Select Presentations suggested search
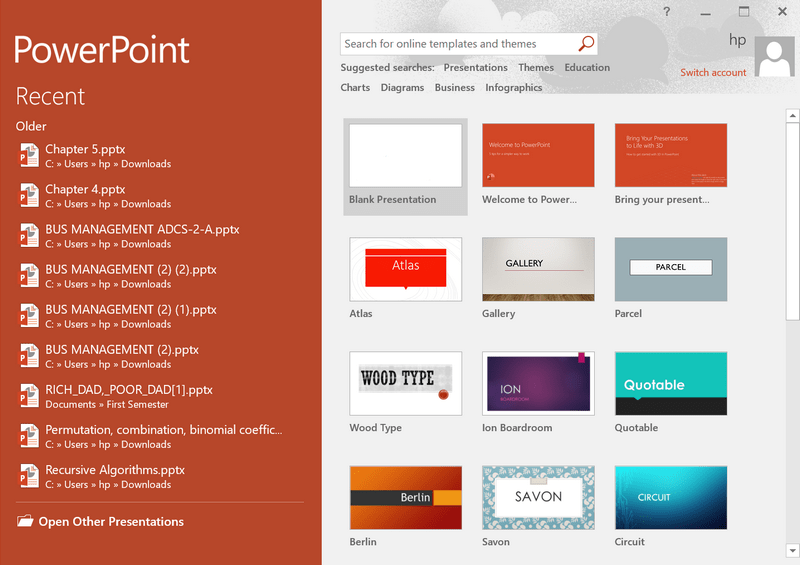This screenshot has height=565, width=800. click(x=475, y=67)
